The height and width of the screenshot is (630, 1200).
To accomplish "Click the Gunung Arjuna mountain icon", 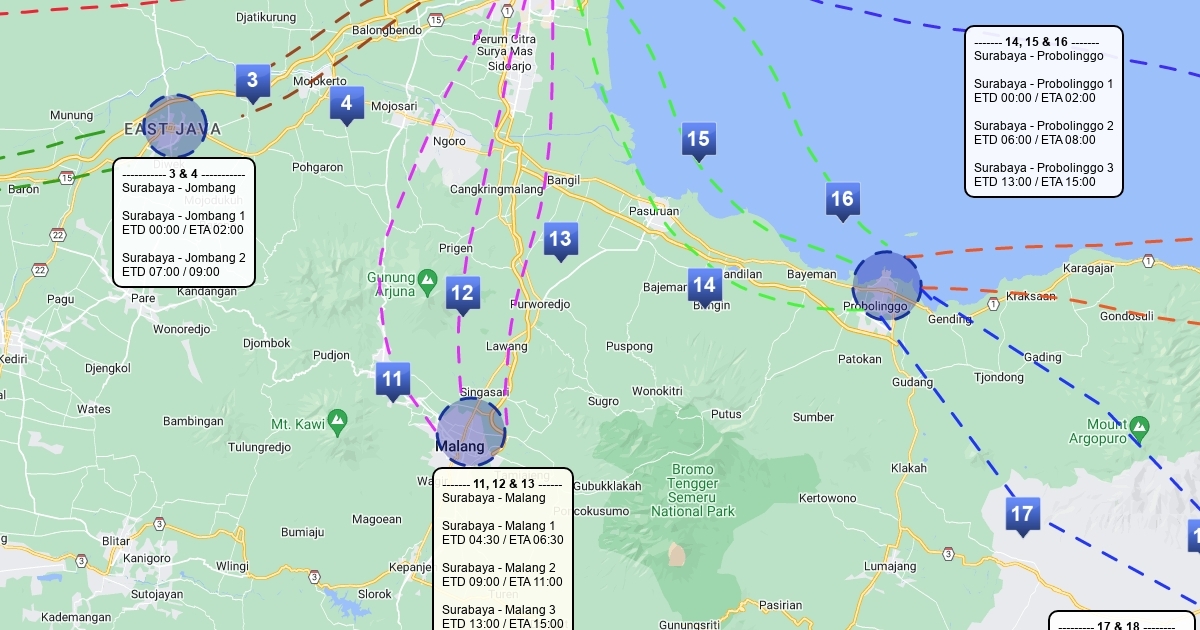I will (428, 278).
